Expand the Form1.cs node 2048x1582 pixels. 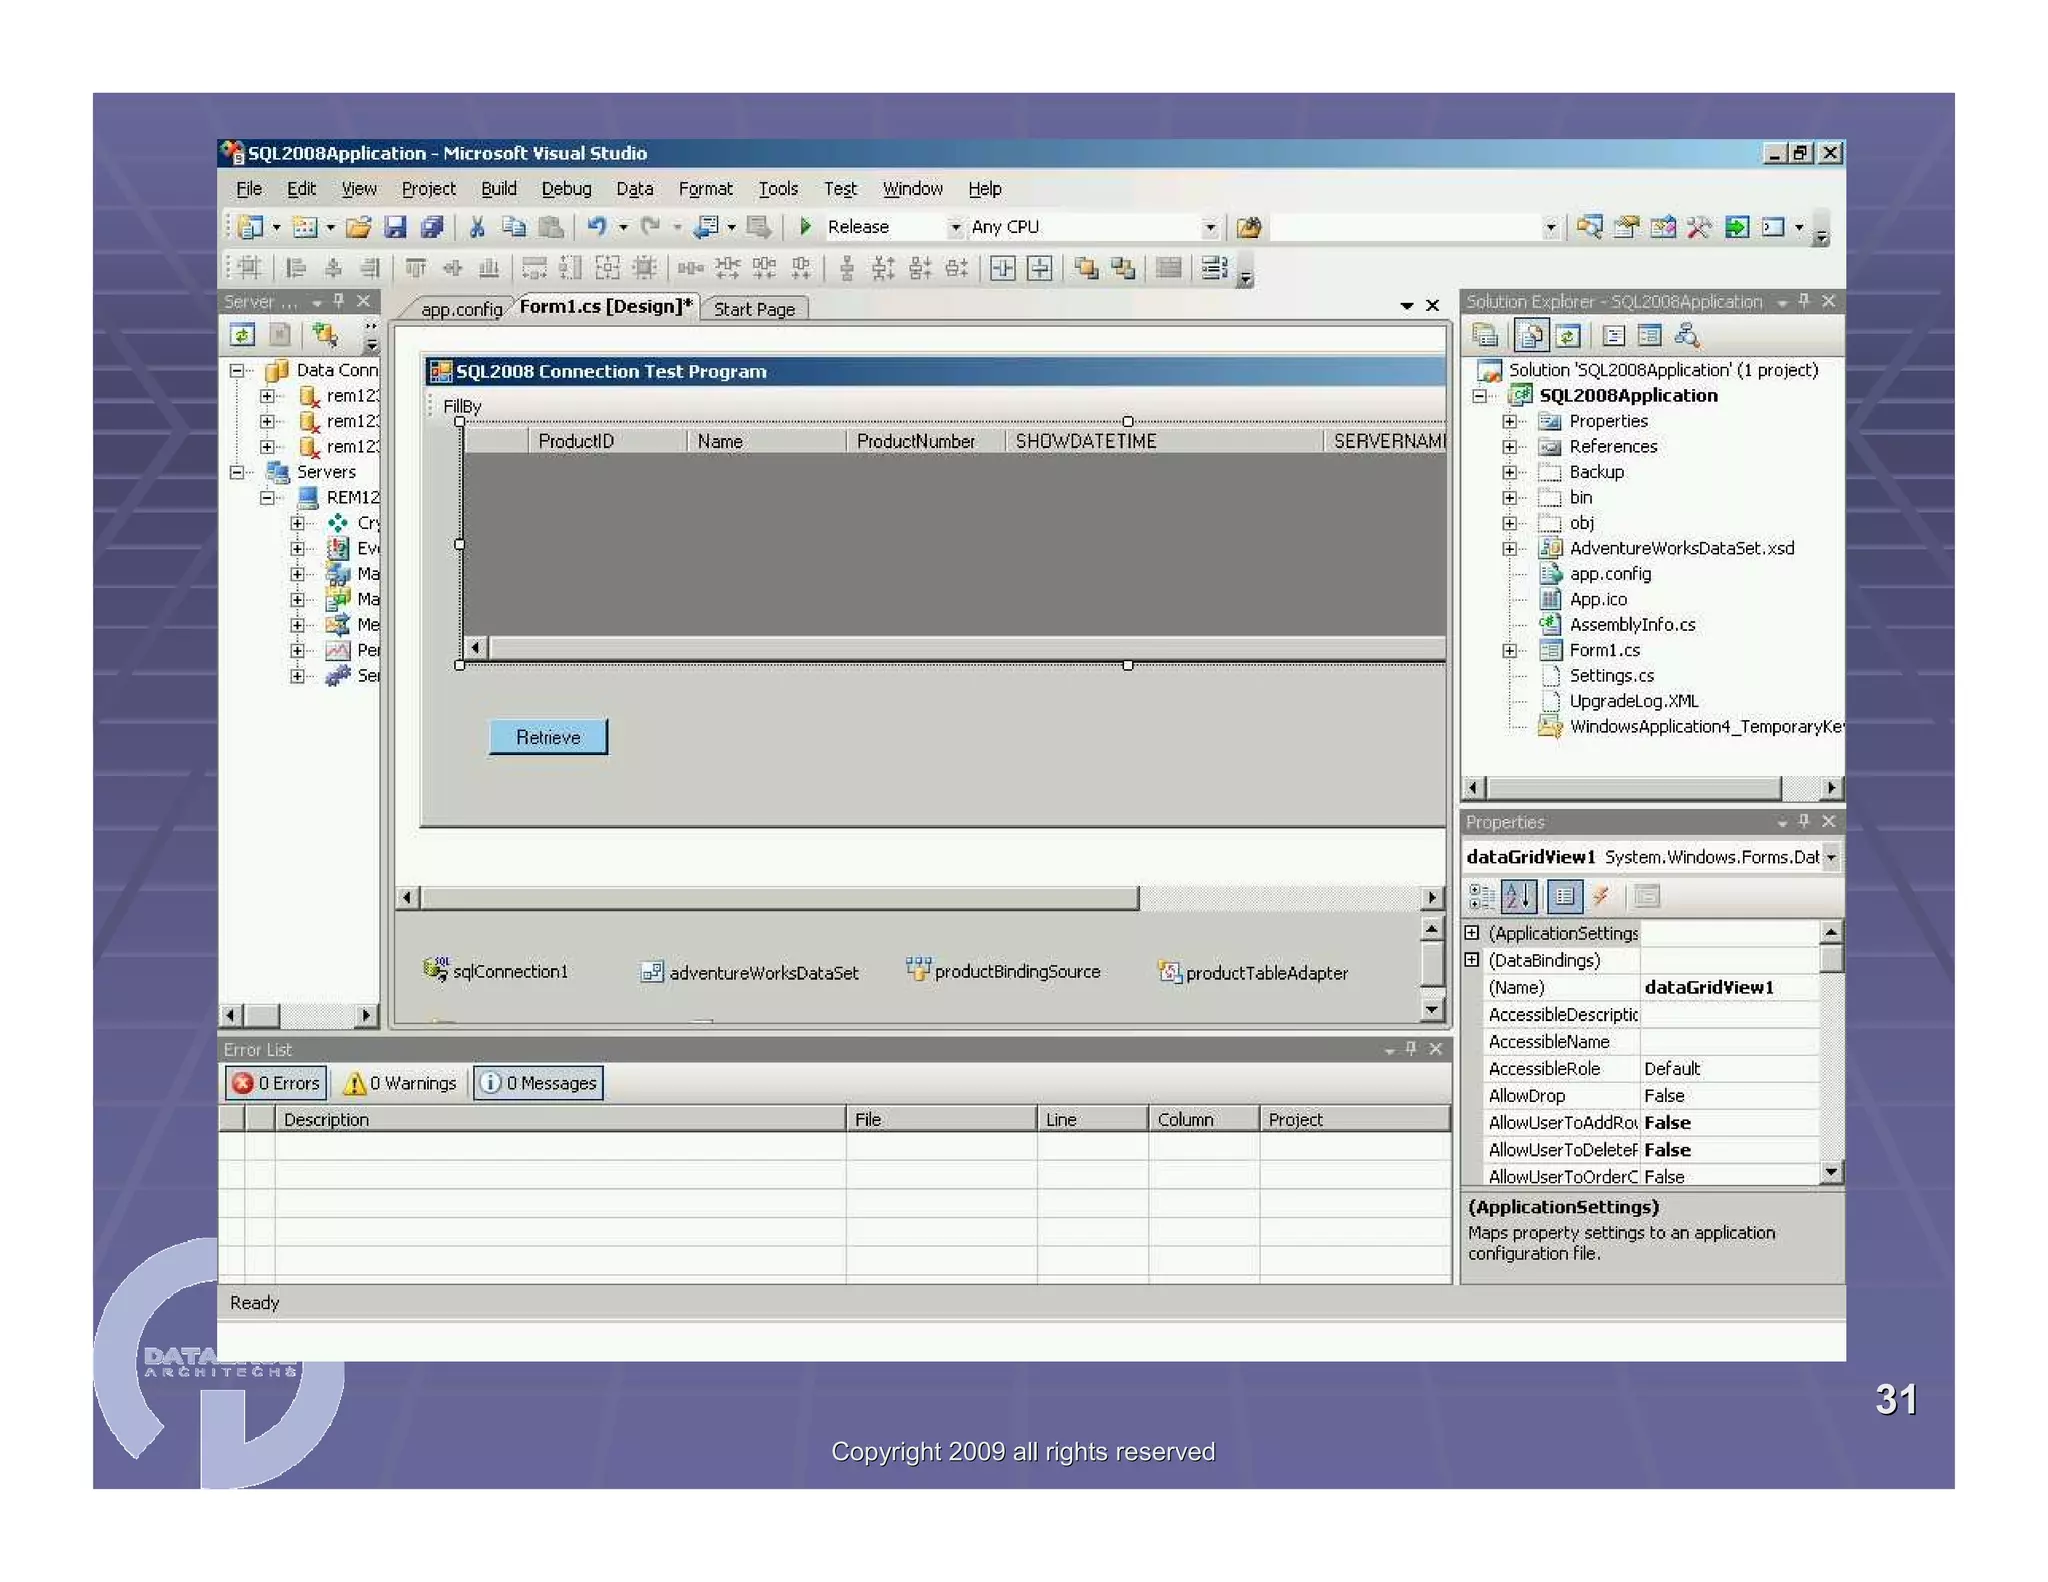click(x=1510, y=650)
